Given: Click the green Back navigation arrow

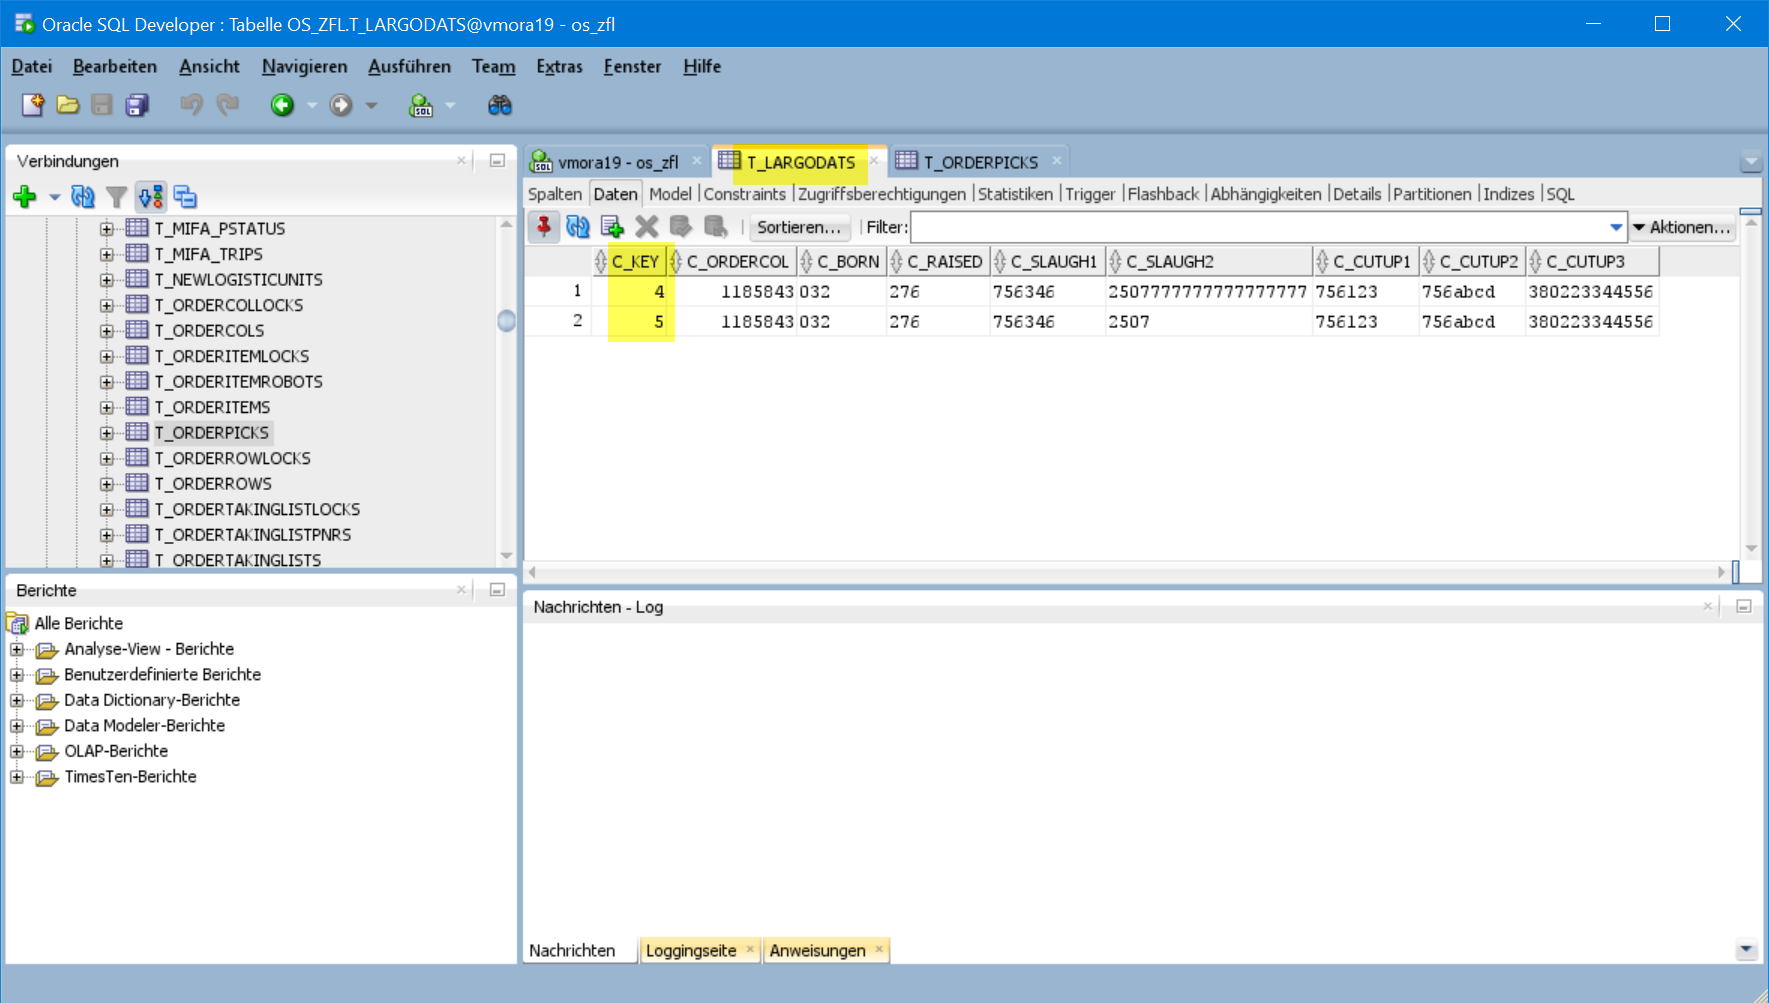Looking at the screenshot, I should coord(283,105).
